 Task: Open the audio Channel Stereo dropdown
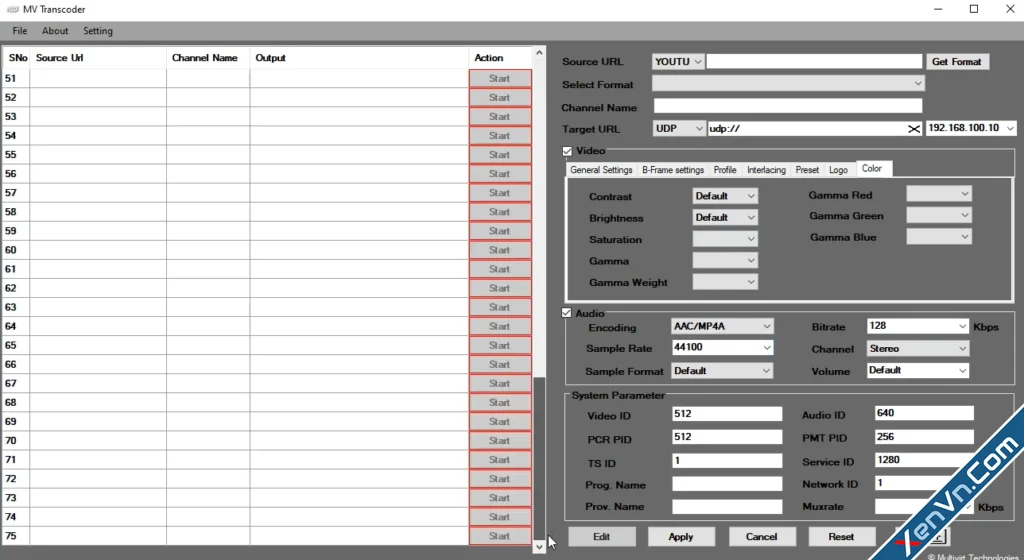click(918, 349)
